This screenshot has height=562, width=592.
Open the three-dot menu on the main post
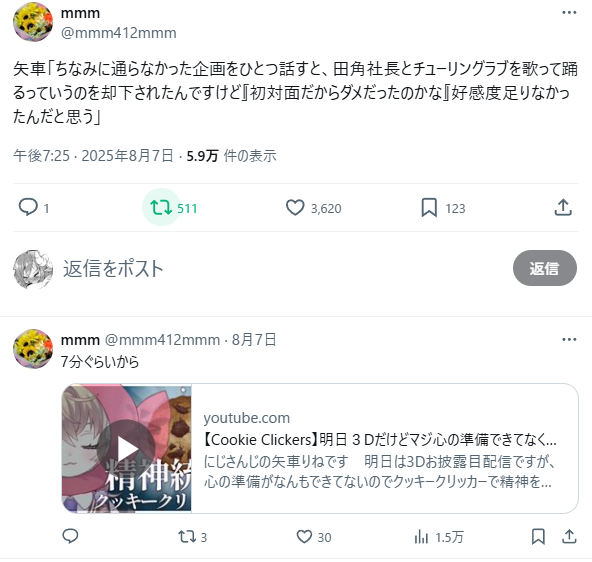(x=569, y=12)
